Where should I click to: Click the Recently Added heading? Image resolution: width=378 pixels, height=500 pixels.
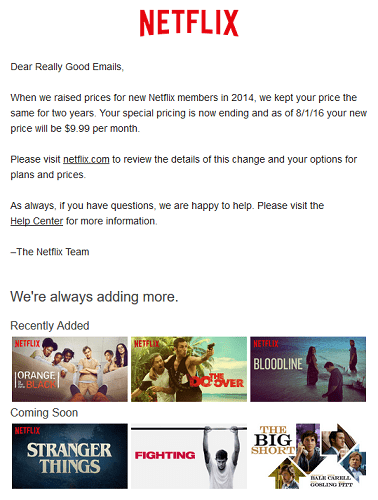[50, 325]
